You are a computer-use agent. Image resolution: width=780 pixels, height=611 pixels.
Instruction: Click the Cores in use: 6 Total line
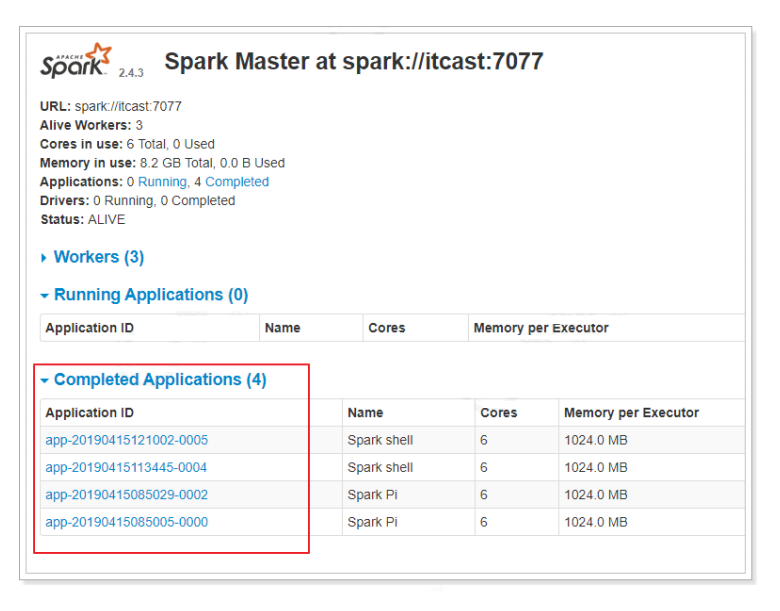127,144
